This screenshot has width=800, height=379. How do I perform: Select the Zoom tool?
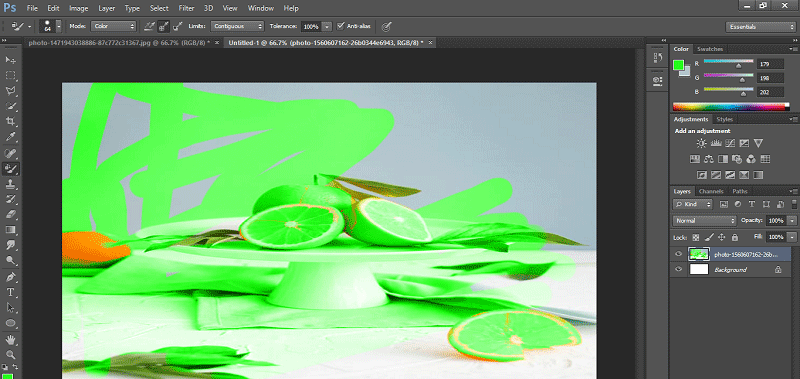[x=10, y=355]
